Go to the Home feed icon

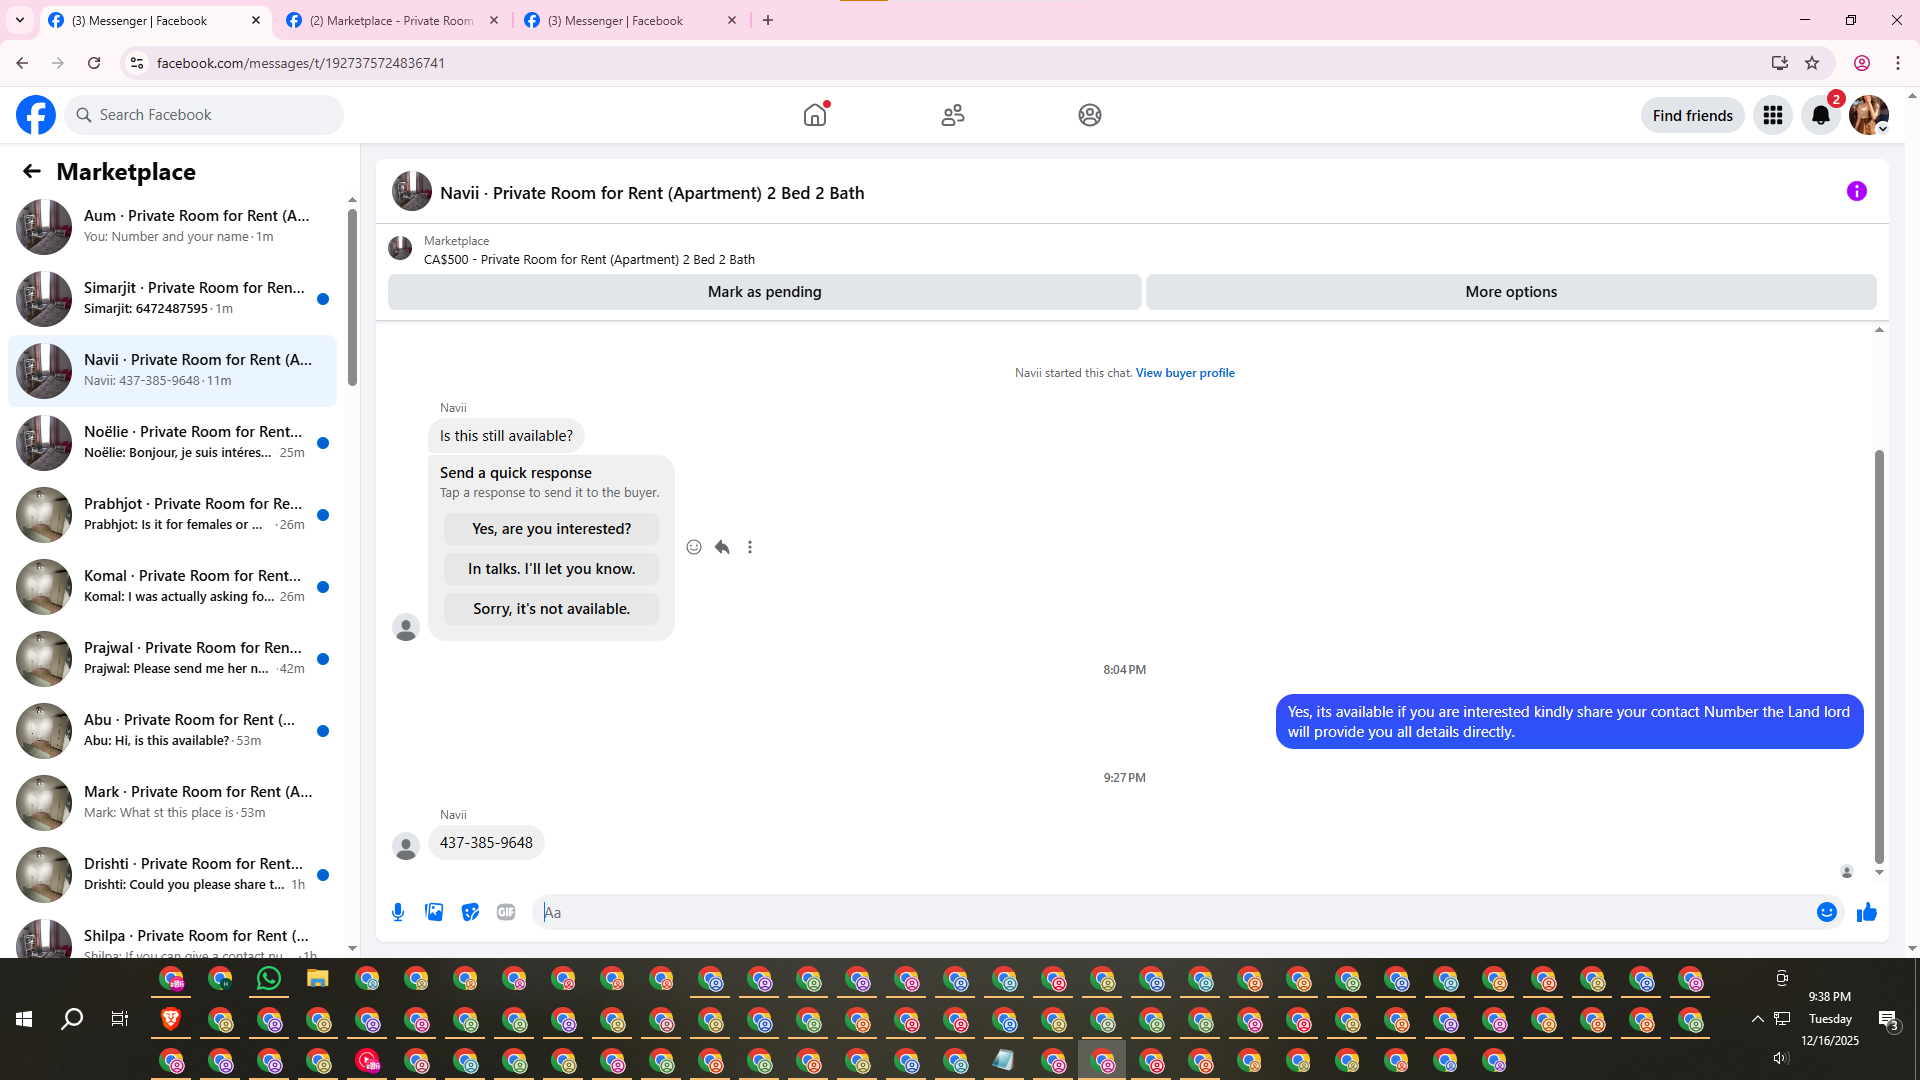(x=815, y=115)
